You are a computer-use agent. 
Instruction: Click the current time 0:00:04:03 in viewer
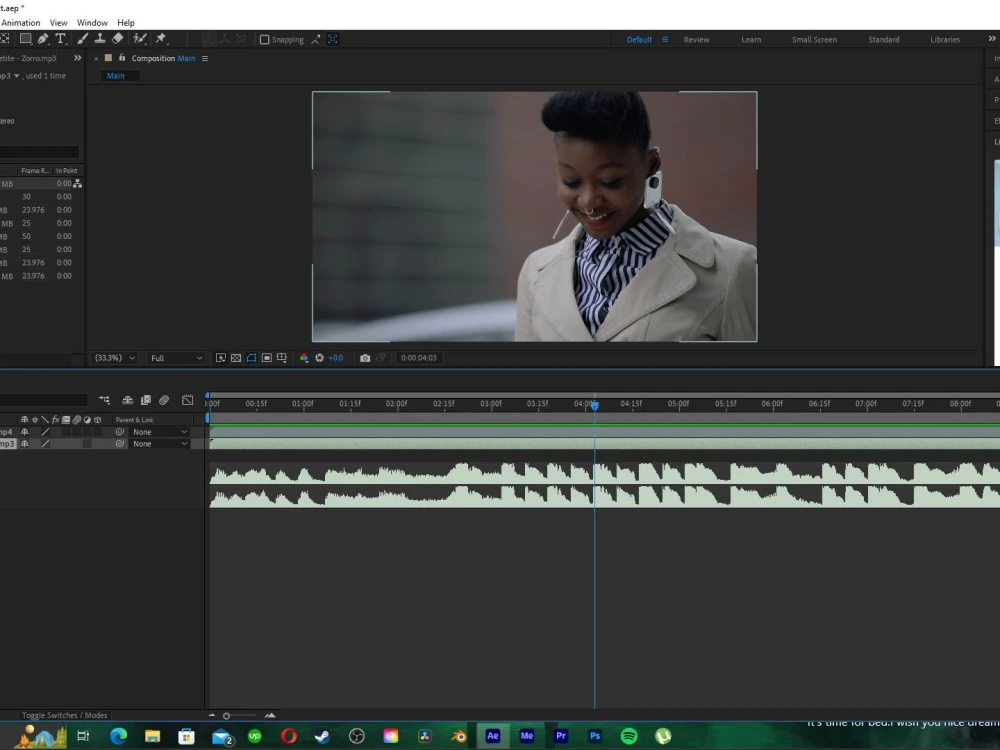click(x=419, y=358)
